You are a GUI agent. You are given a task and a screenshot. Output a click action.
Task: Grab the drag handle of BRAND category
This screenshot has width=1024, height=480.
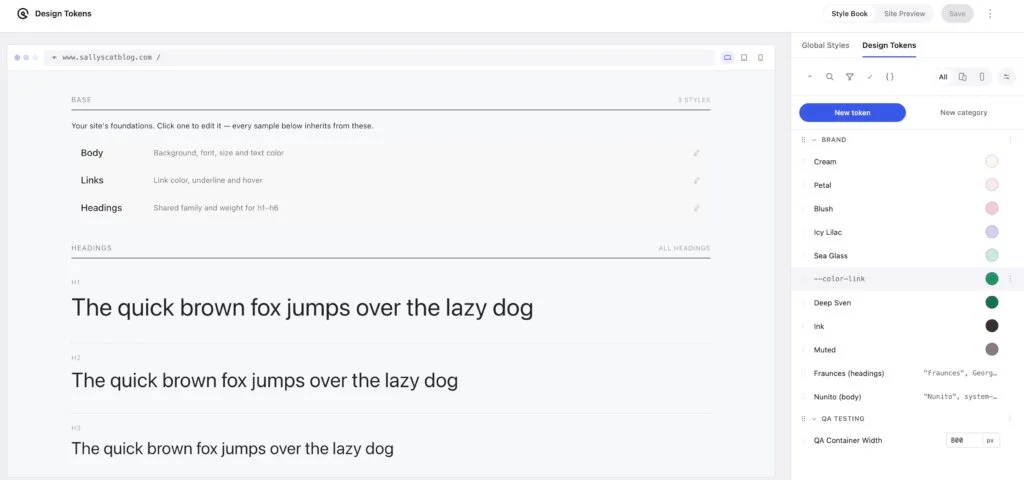[x=803, y=140]
